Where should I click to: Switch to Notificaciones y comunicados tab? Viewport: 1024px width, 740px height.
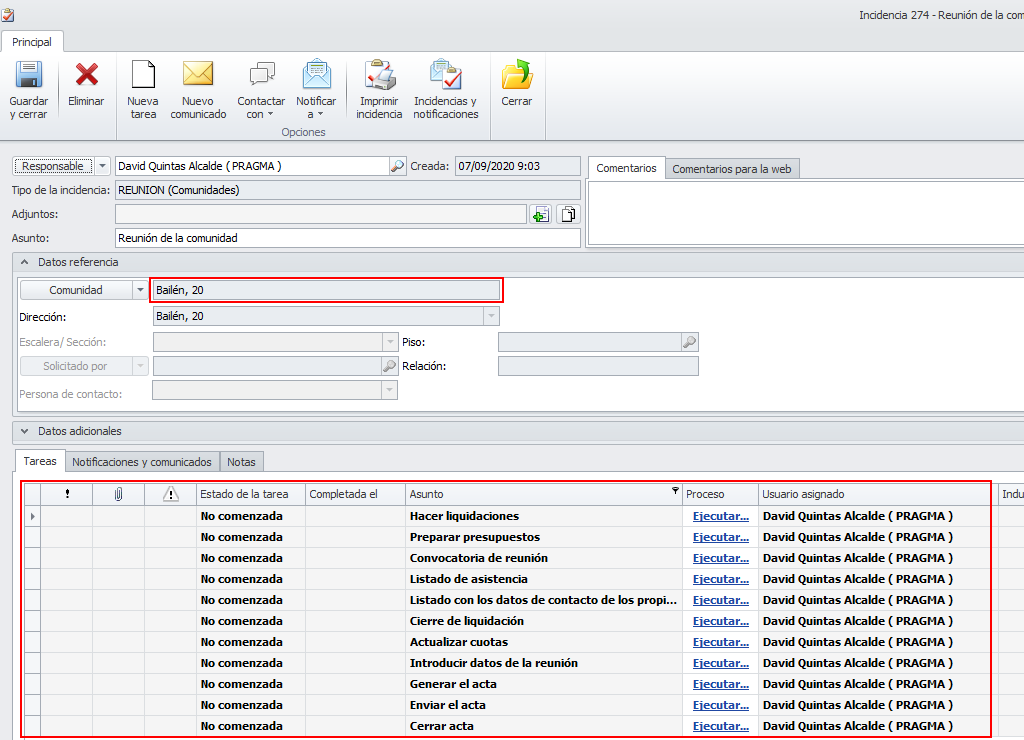click(x=142, y=462)
